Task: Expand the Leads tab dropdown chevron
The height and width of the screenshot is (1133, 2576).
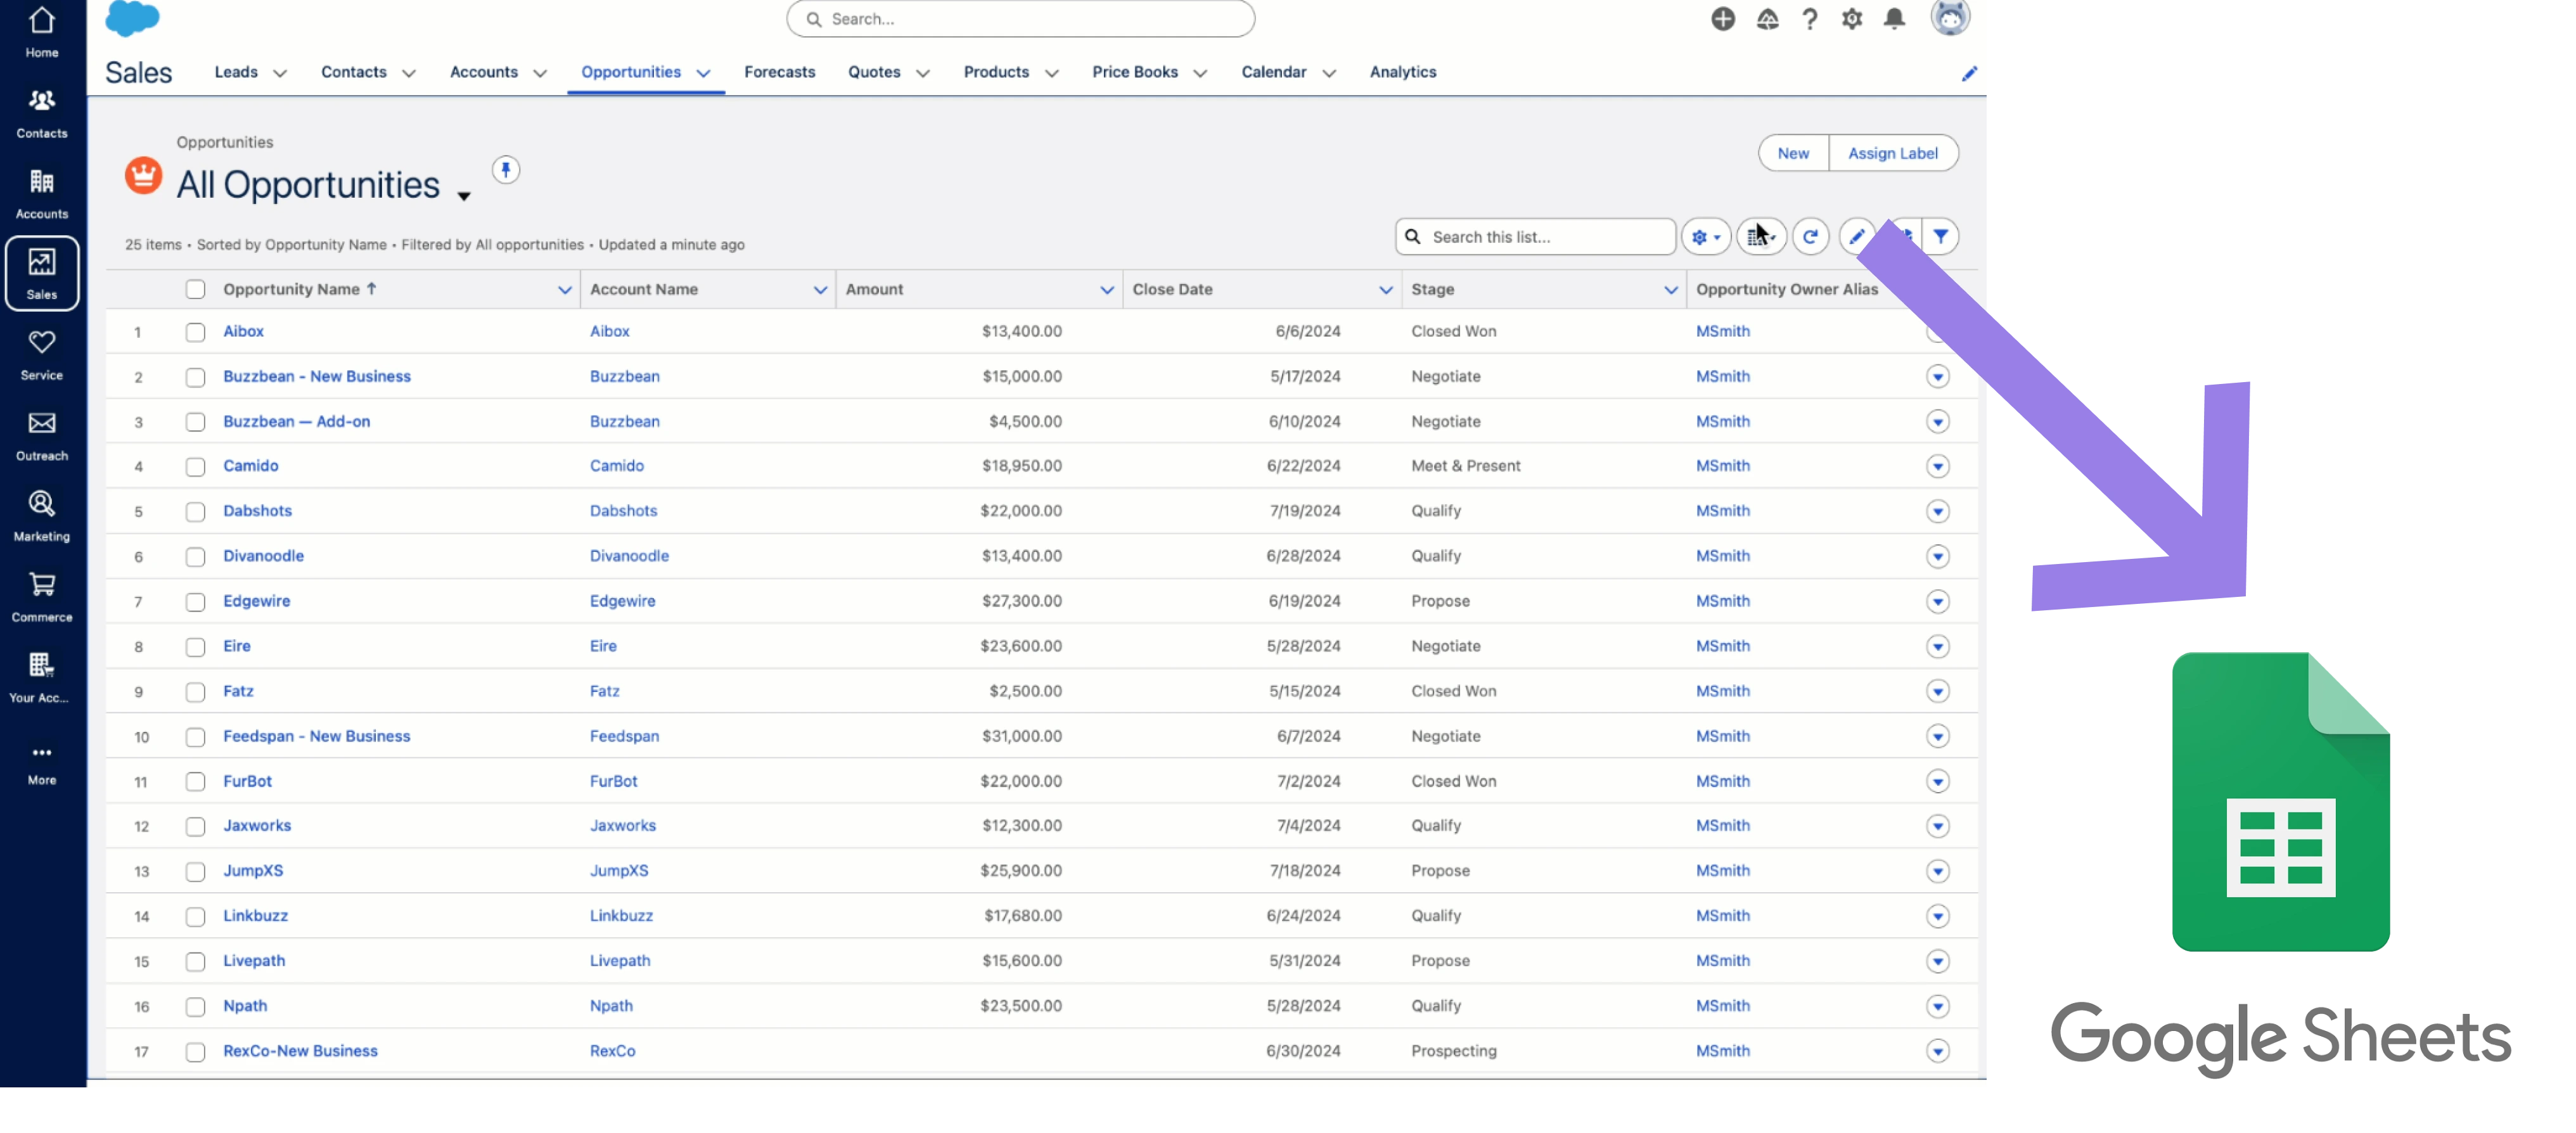Action: [x=280, y=73]
